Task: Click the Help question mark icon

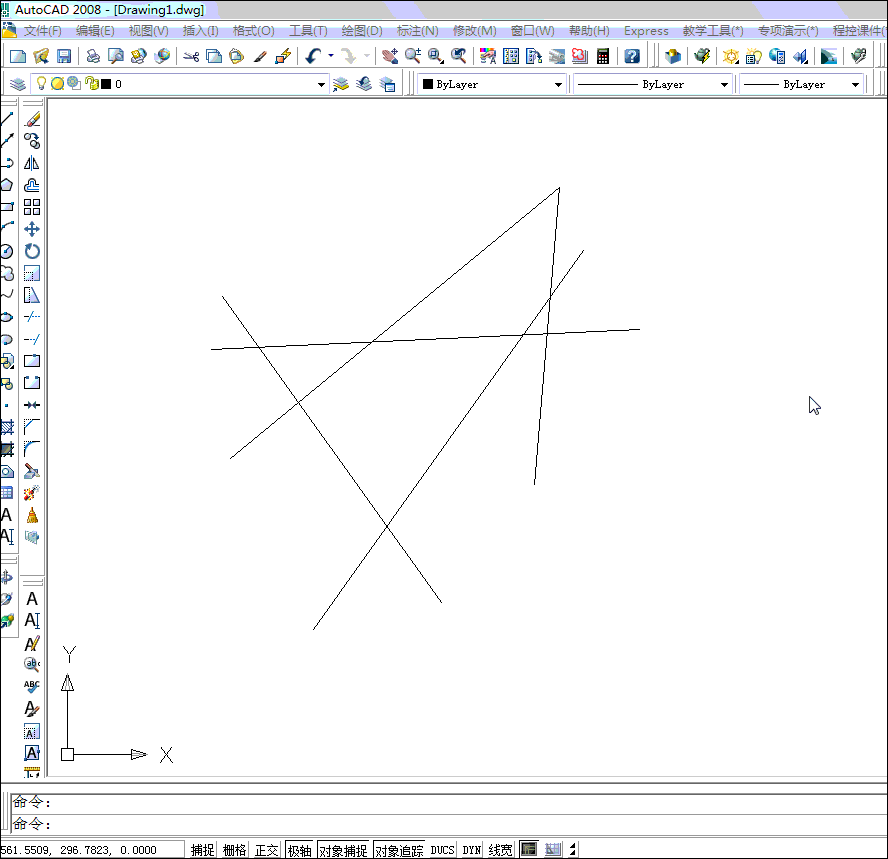Action: click(x=631, y=56)
